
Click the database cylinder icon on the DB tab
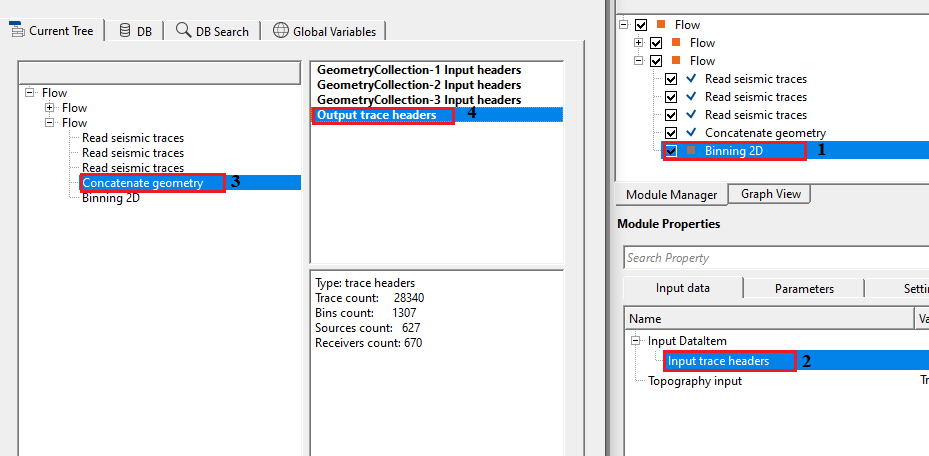(124, 31)
